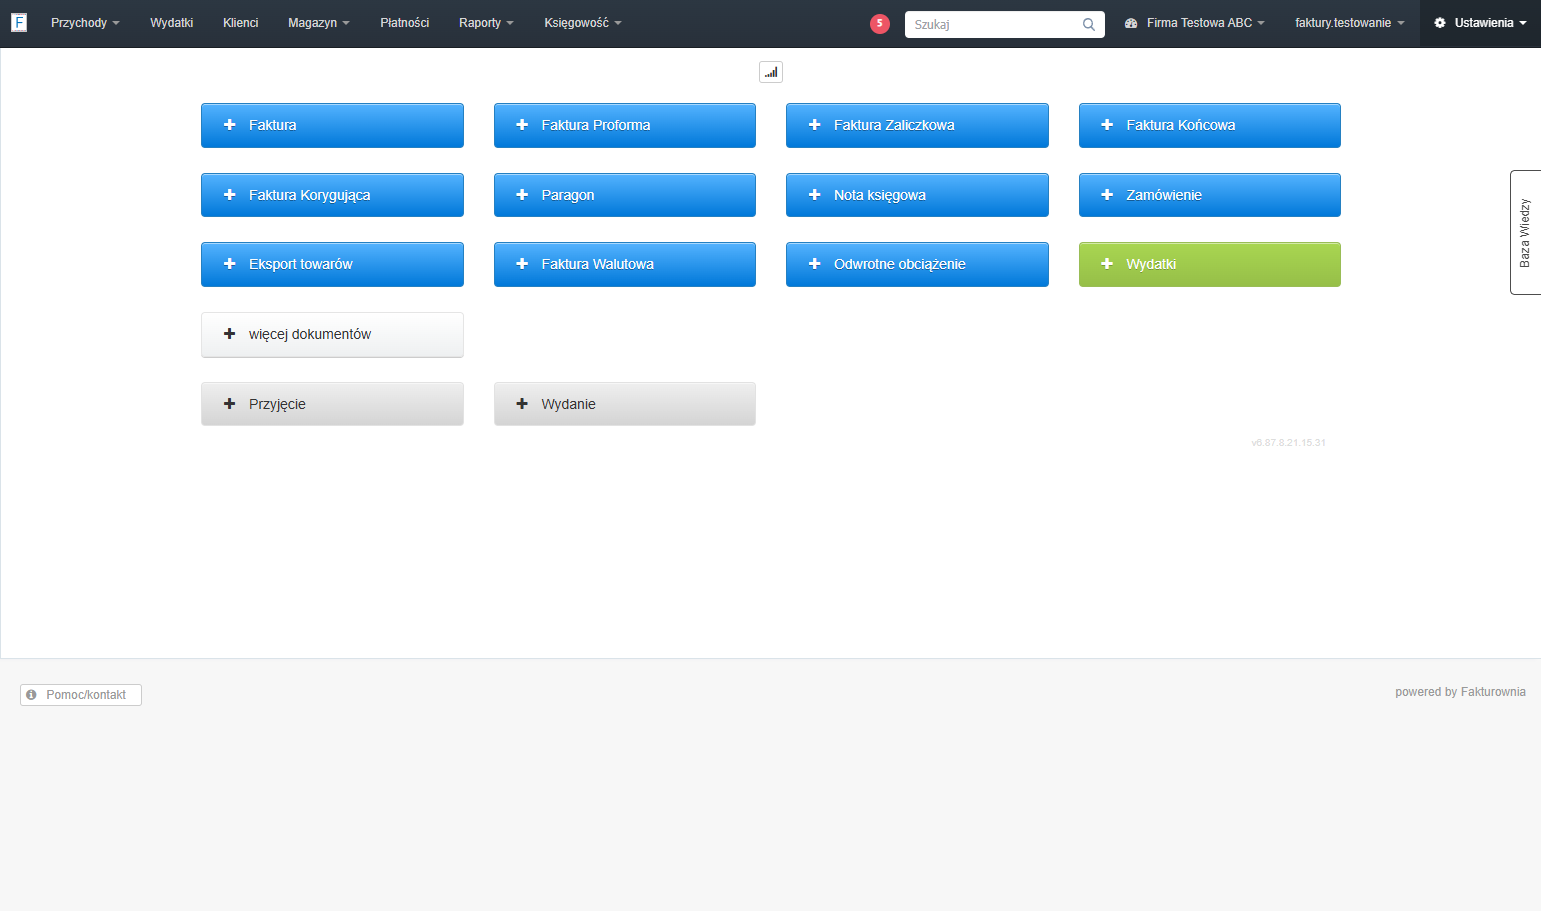Create a Faktura Walutowa
The image size is (1541, 911).
pyautogui.click(x=625, y=264)
